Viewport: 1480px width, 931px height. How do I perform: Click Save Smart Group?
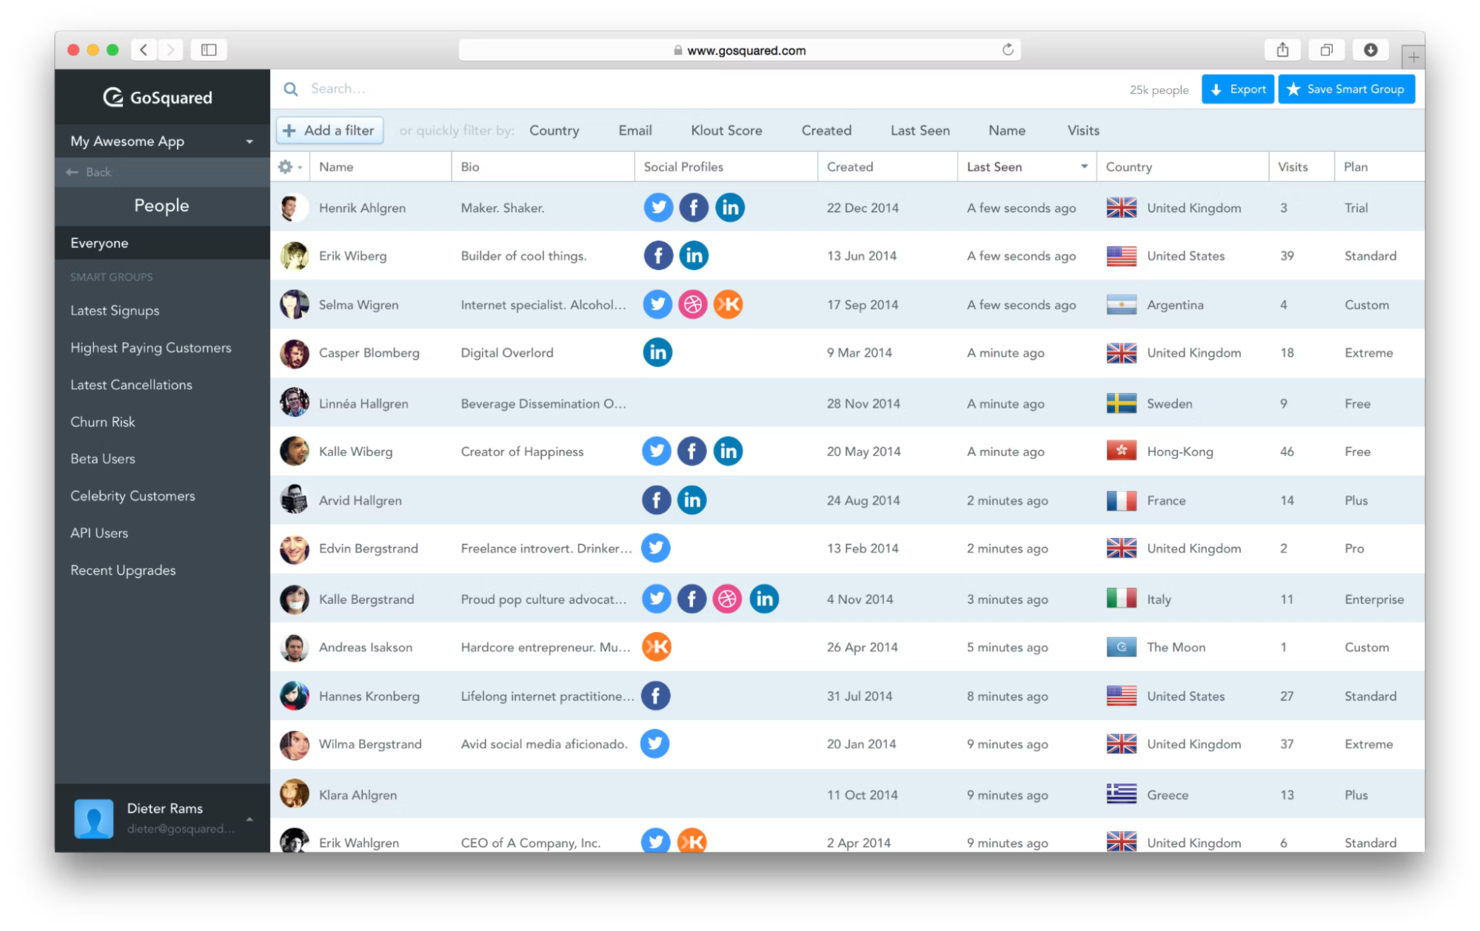pos(1346,88)
